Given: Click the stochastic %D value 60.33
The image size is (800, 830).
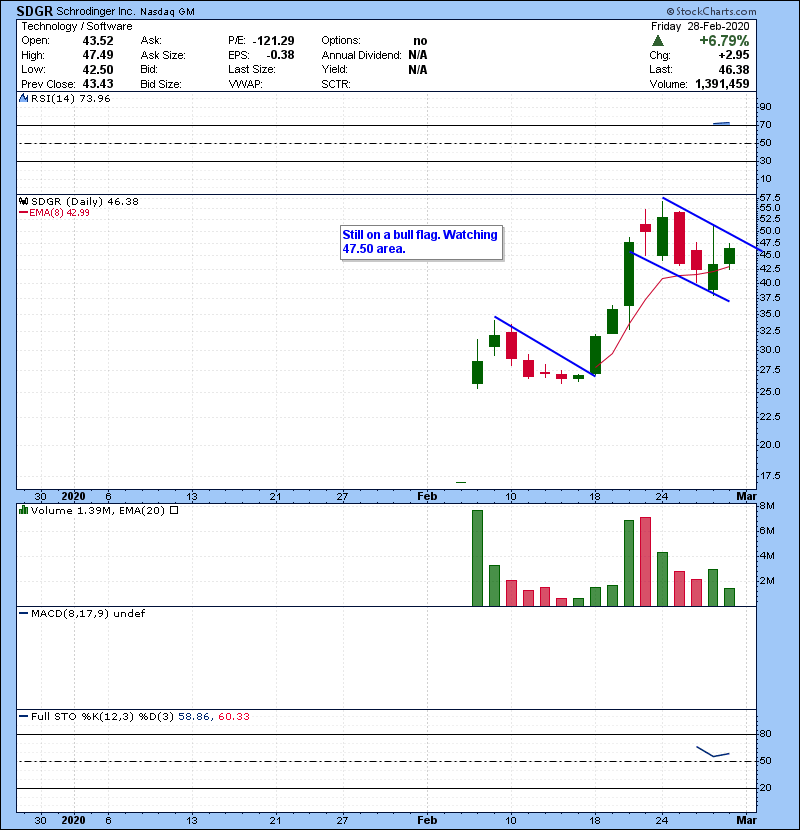Looking at the screenshot, I should (x=233, y=717).
